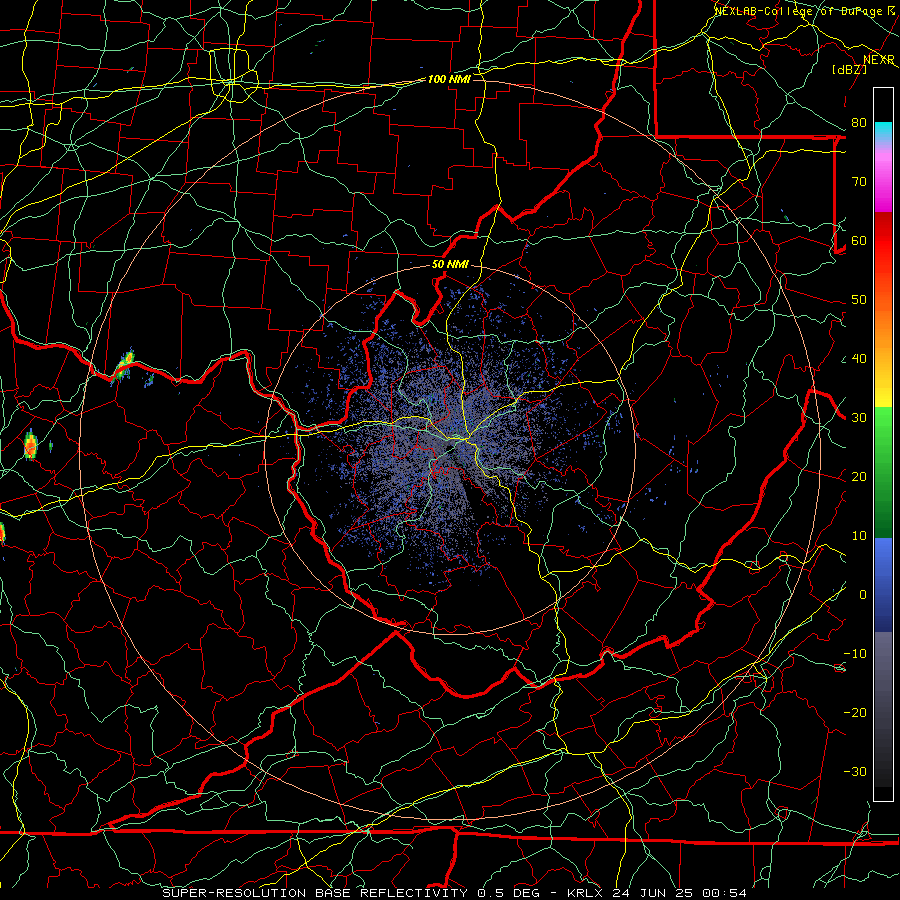Click the cyan top of the color bar

[x=883, y=133]
